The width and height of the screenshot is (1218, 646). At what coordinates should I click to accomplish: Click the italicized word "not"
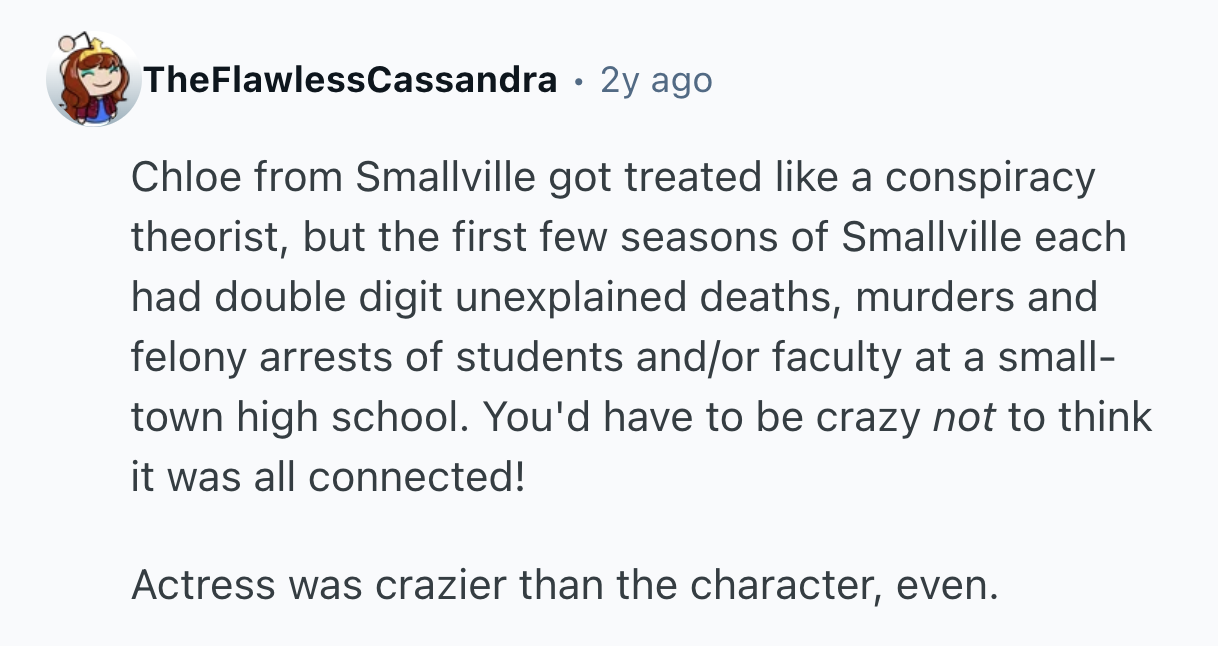[963, 417]
